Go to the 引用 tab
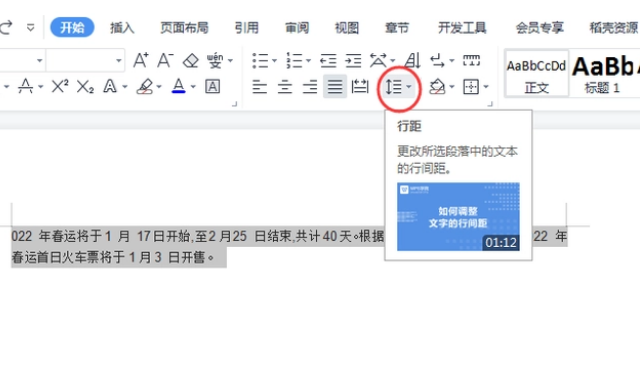The image size is (640, 380). tap(247, 28)
